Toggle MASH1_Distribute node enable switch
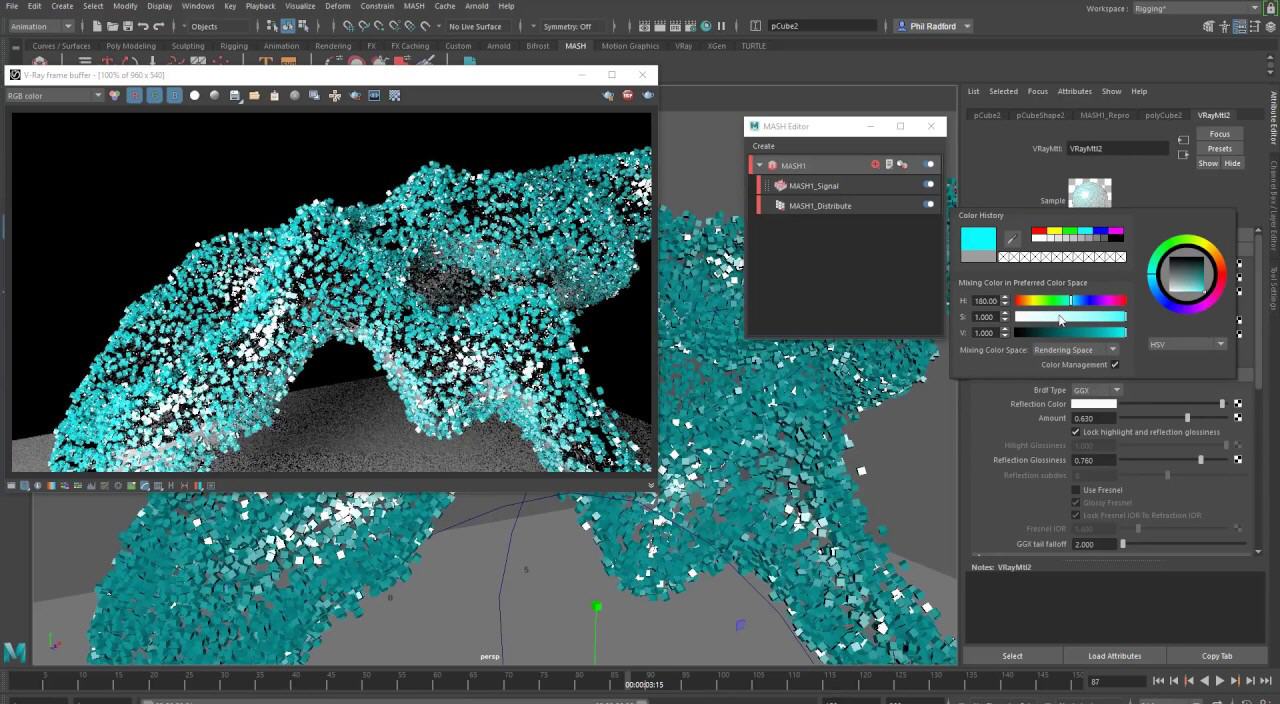The height and width of the screenshot is (704, 1280). point(929,204)
